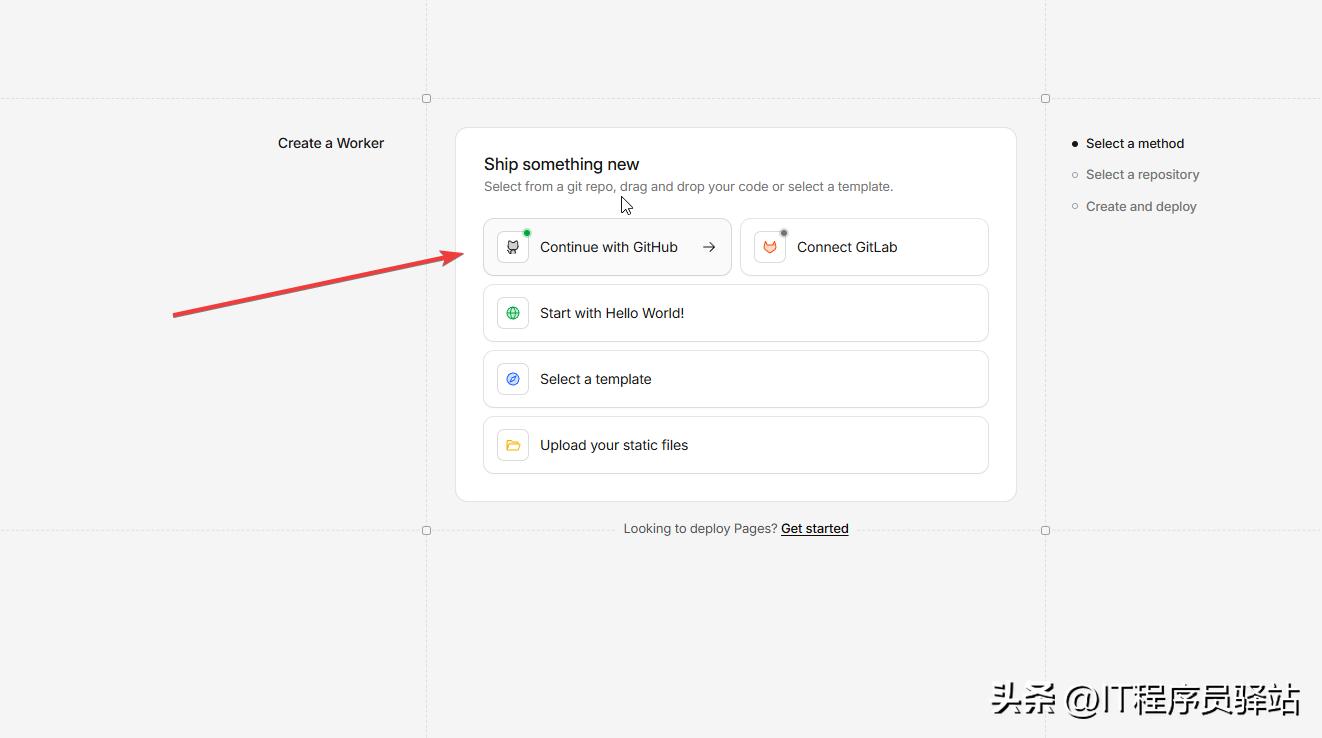Switch to the Create and deploy step
This screenshot has width=1322, height=738.
tap(1141, 206)
